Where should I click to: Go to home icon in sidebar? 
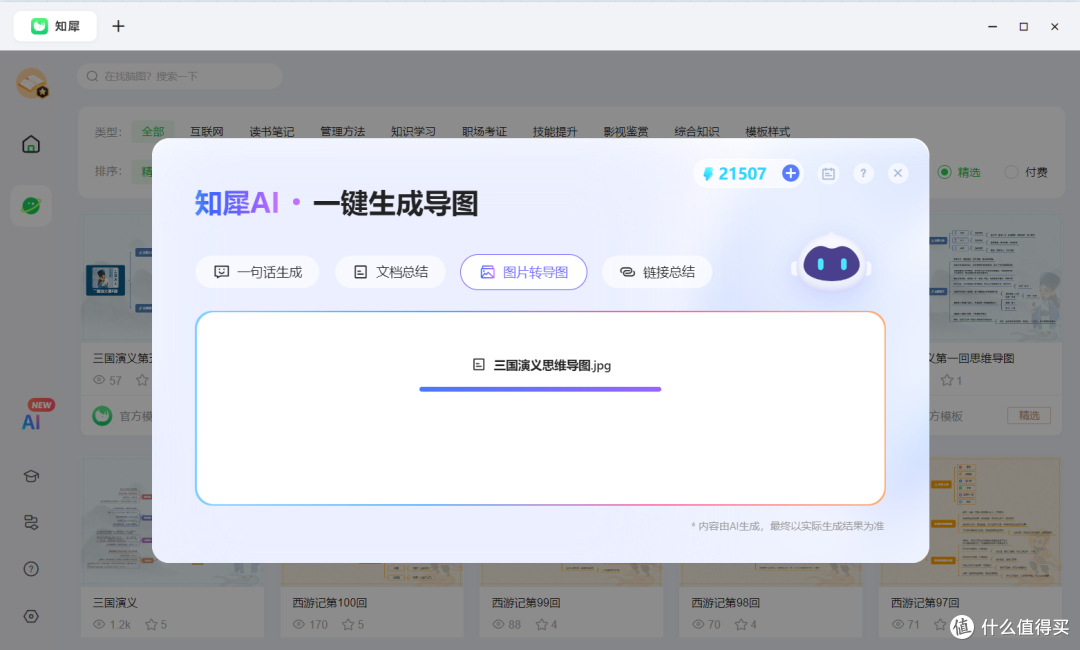point(31,144)
